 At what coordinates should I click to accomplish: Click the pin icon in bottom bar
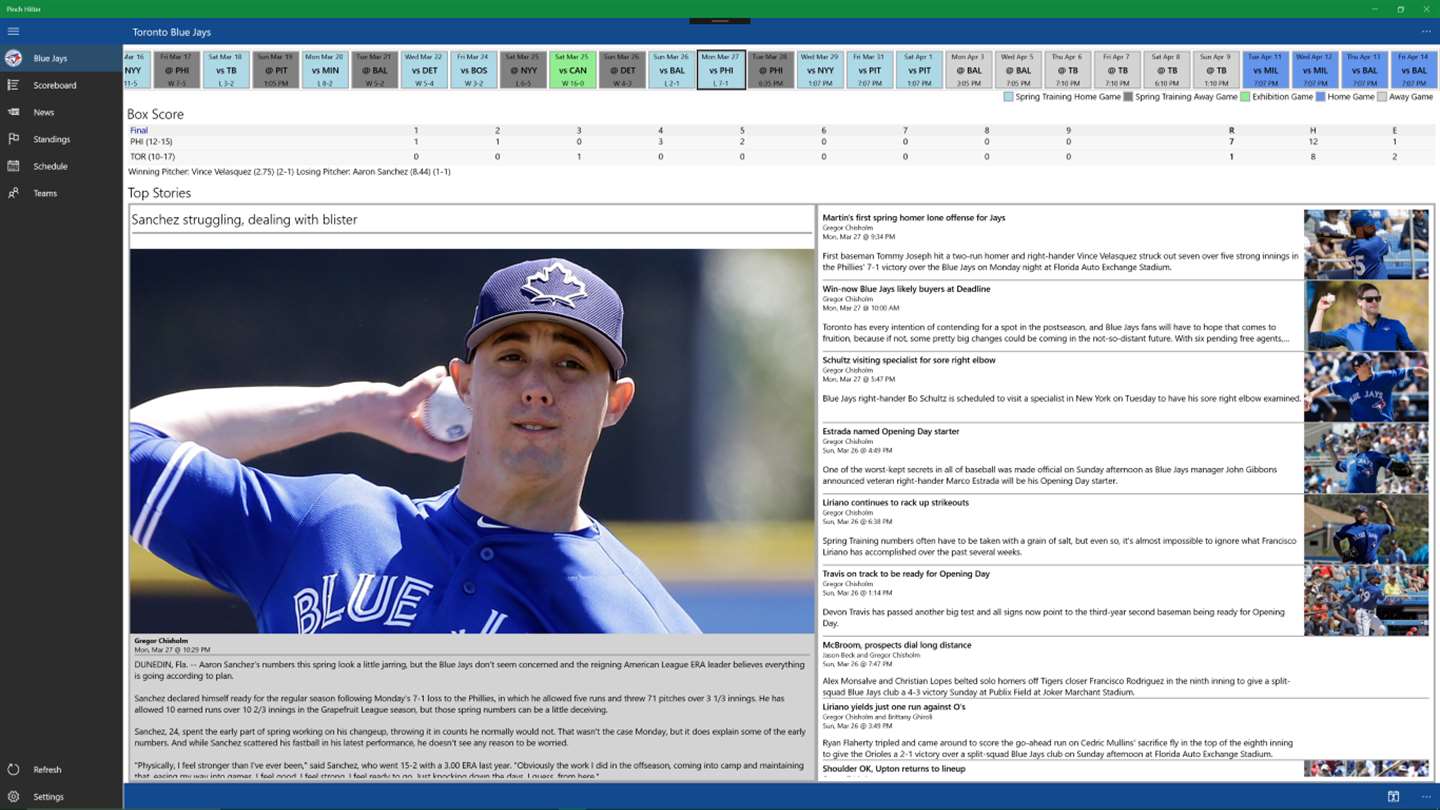click(1393, 797)
